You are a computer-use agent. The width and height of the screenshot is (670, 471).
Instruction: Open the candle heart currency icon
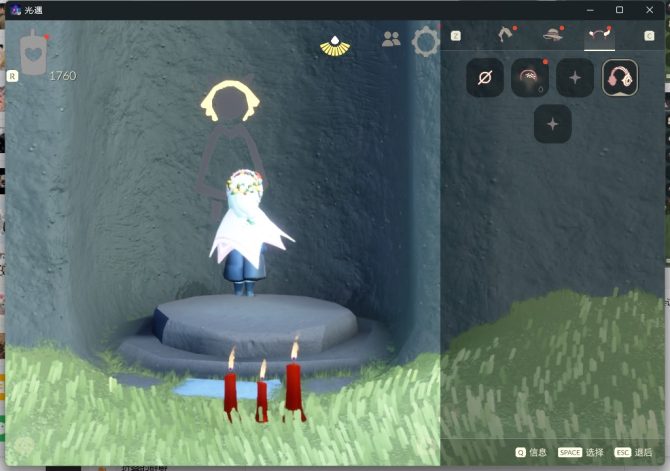click(33, 53)
